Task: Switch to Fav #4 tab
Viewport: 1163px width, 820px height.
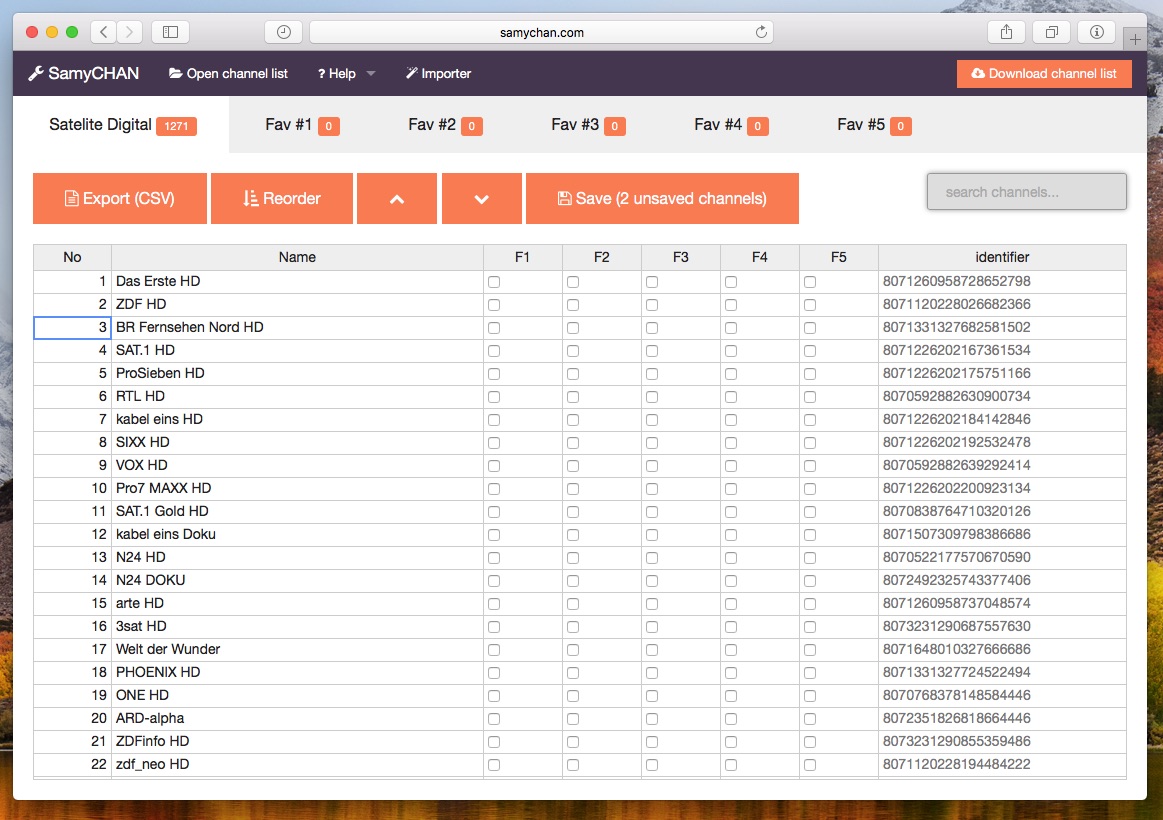Action: coord(731,125)
